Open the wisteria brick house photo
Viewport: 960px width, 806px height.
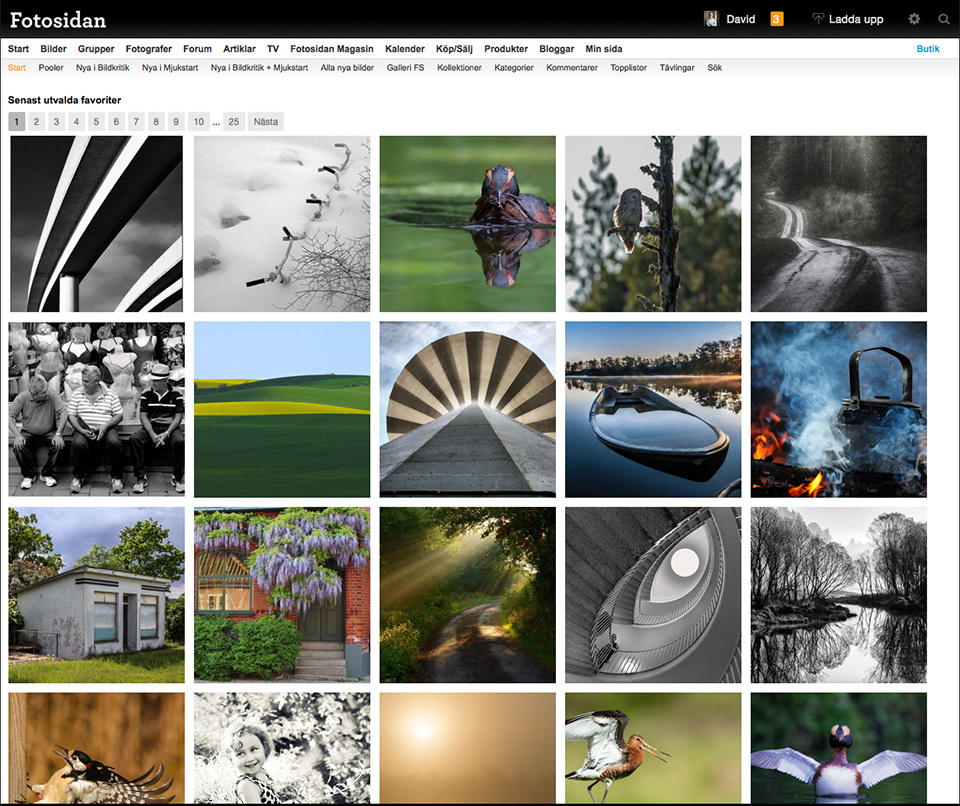282,595
